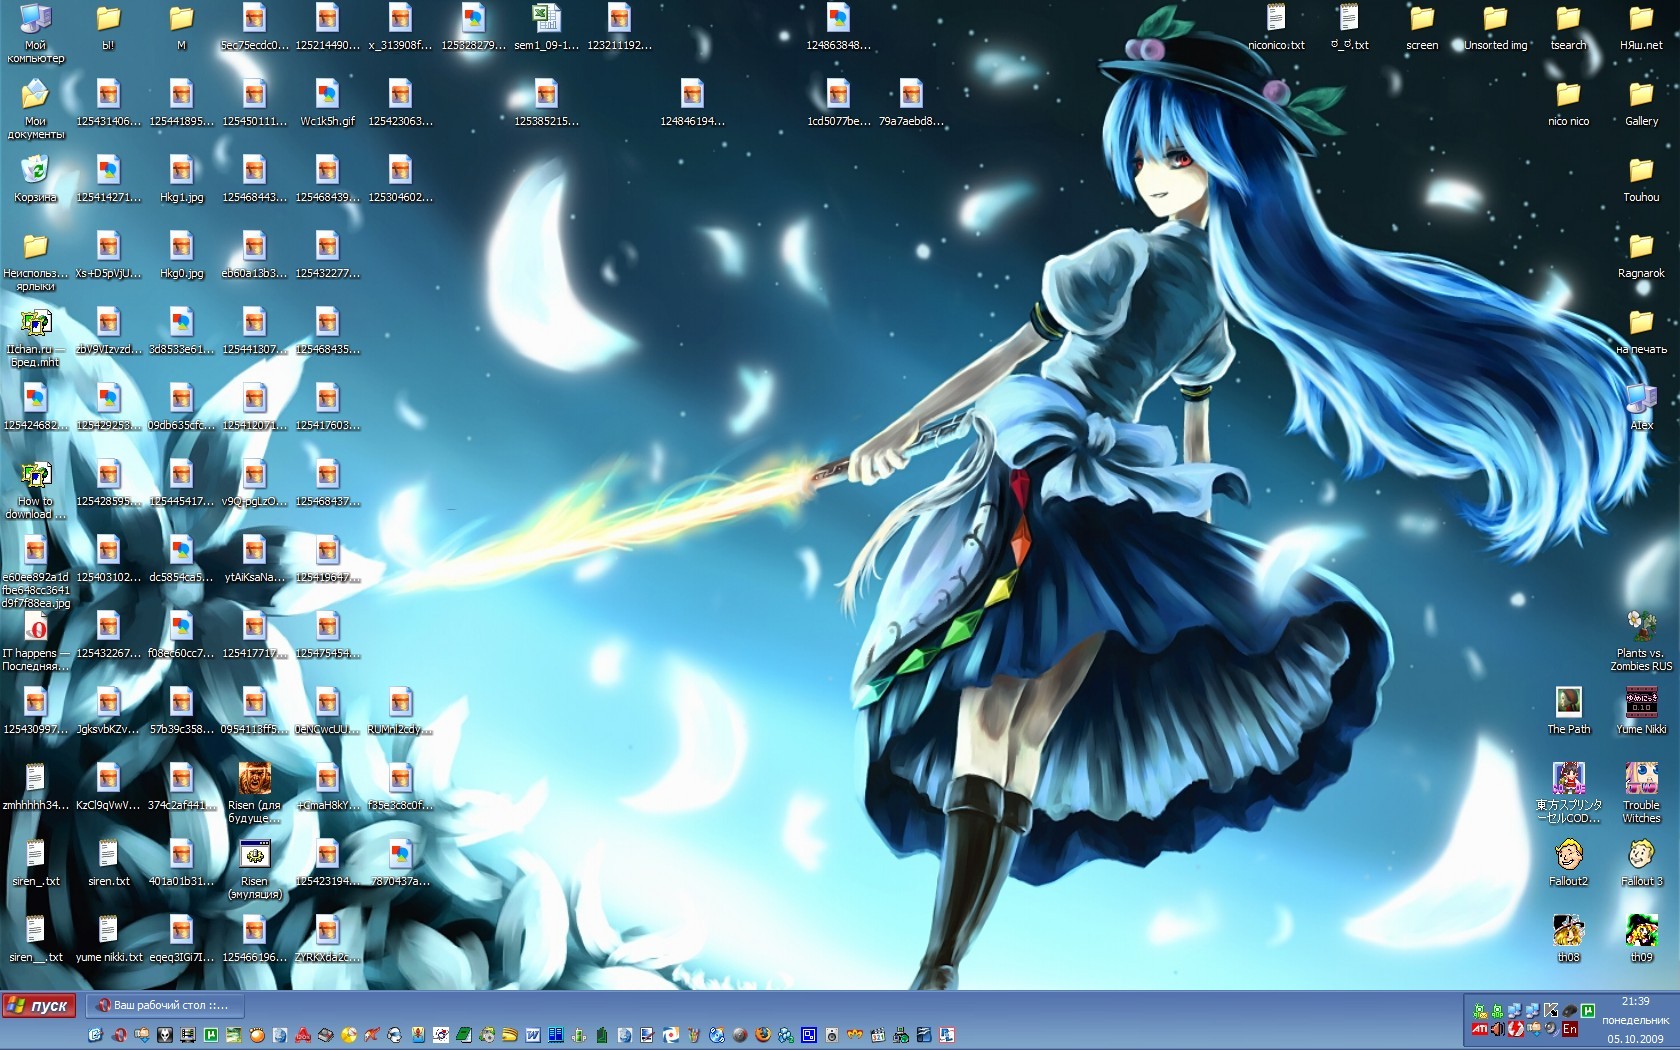The image size is (1680, 1050).
Task: Open the Alex network computer icon
Action: click(x=1641, y=406)
